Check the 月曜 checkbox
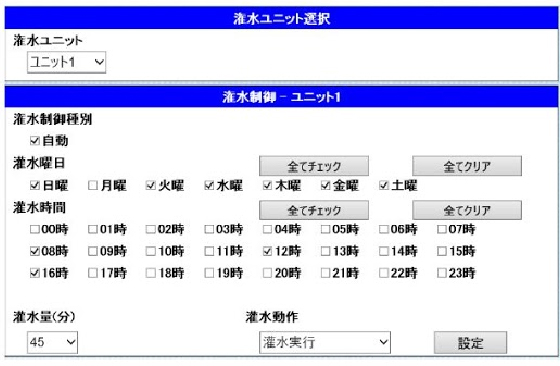 [93, 185]
